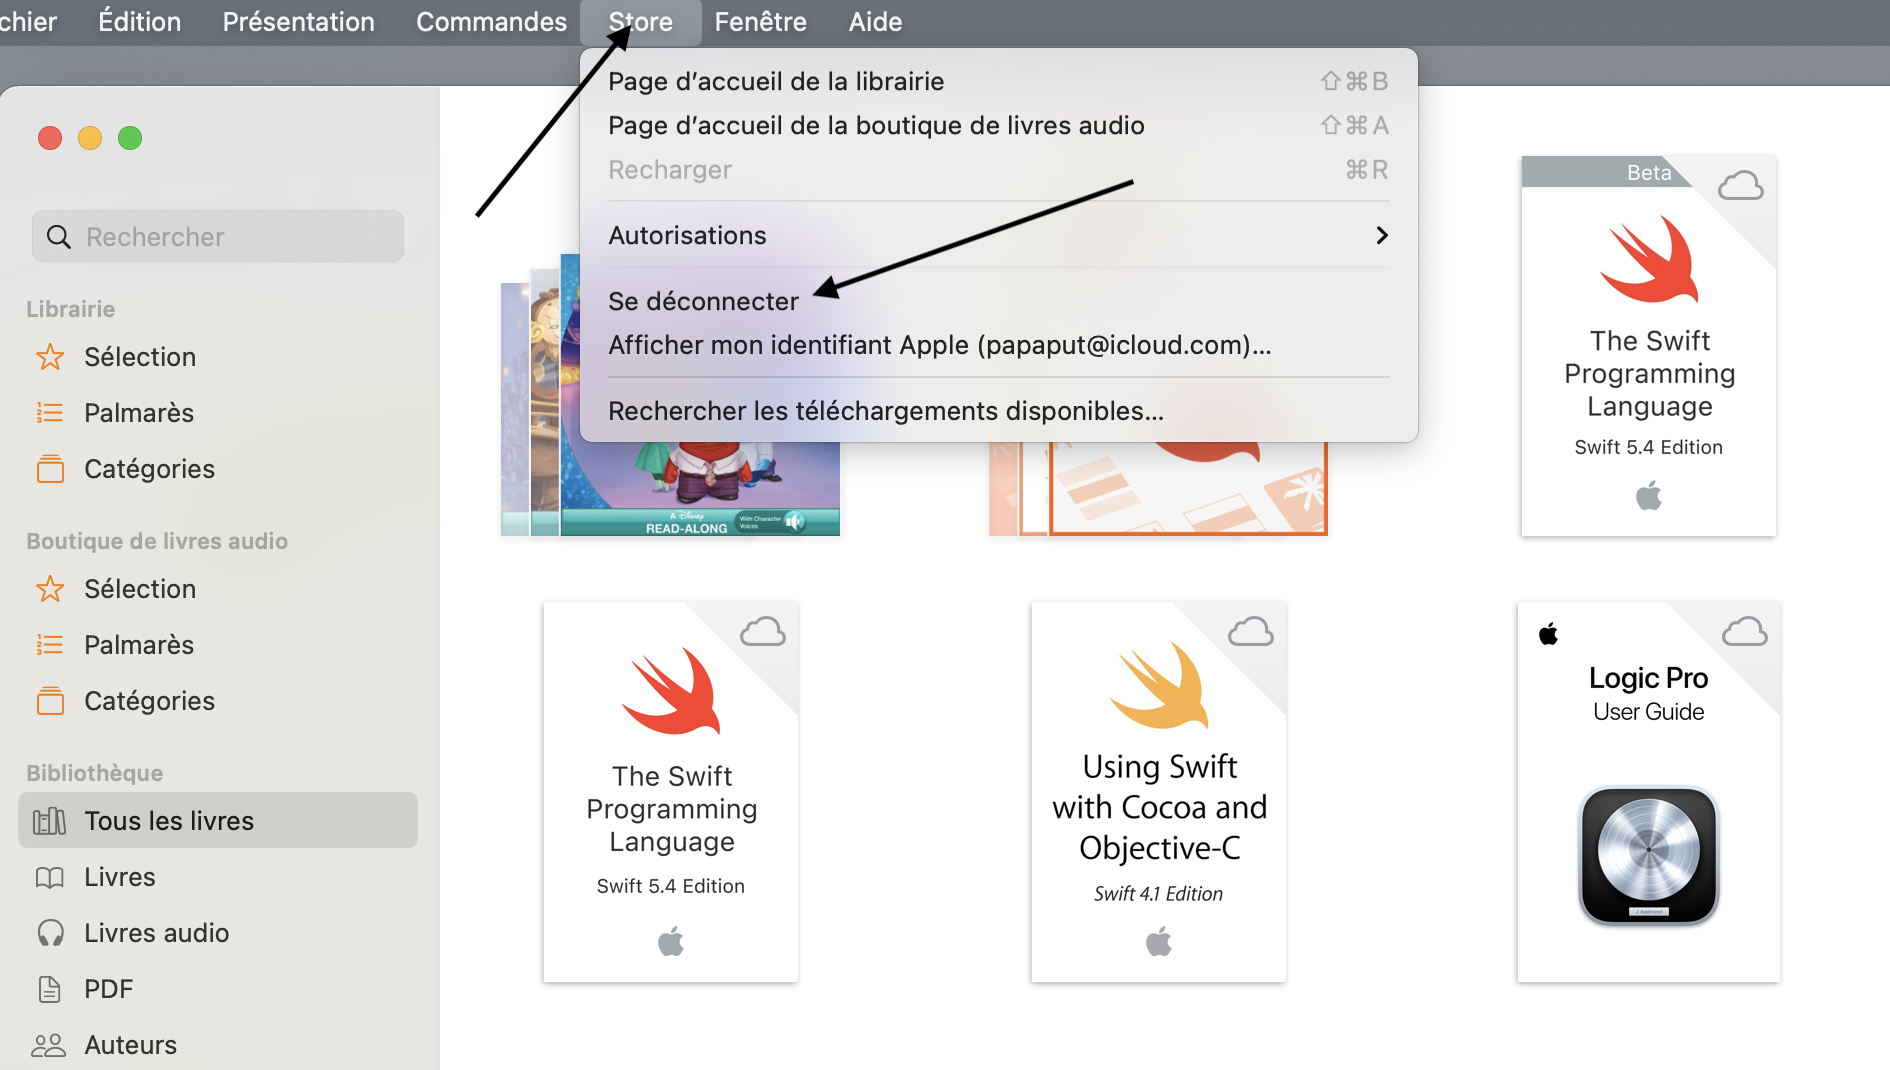Click the Palmarès list icon under Librairie
1890x1070 pixels.
(50, 413)
